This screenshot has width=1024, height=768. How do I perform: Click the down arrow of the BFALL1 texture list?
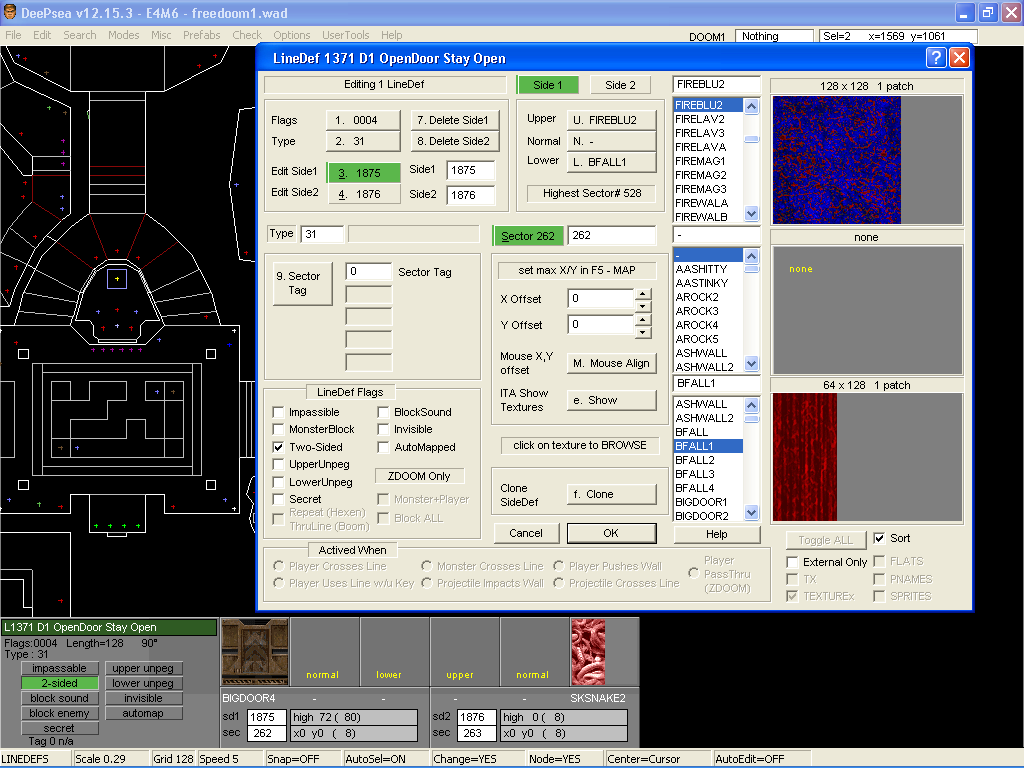coord(752,513)
